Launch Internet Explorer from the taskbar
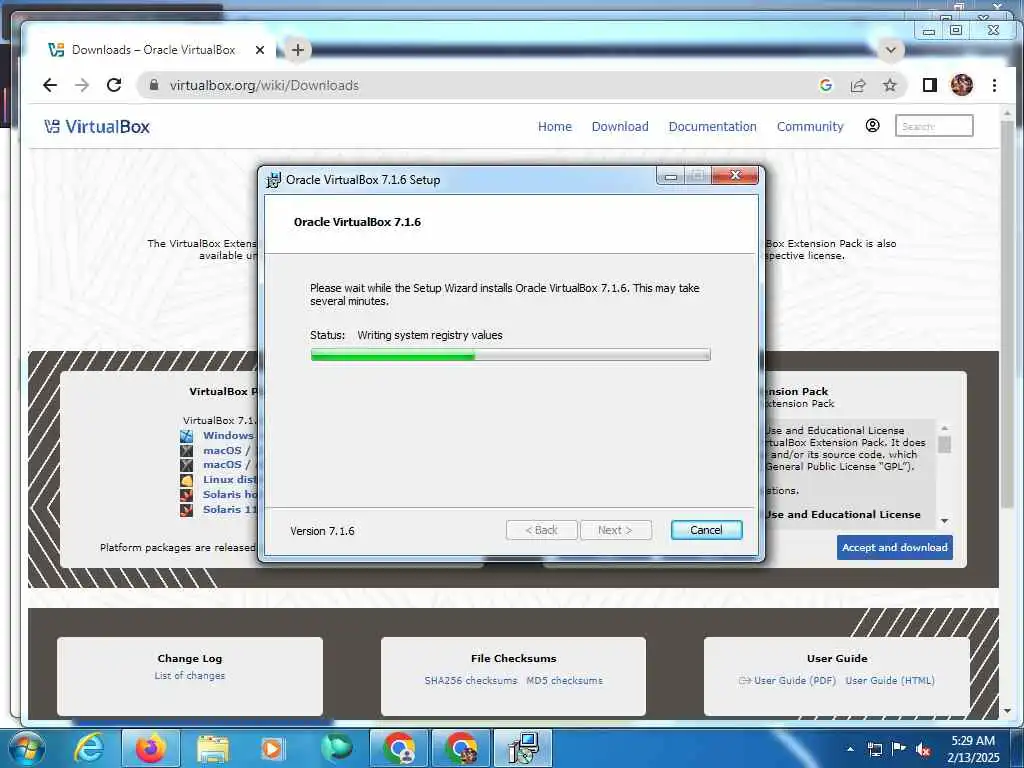 click(88, 748)
